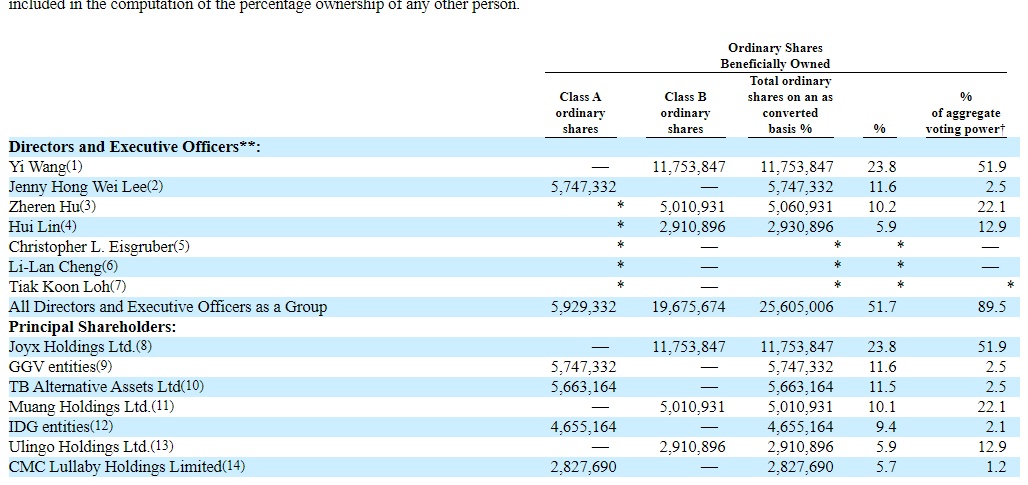Select the '% of aggregate voting power' header
Viewport: 1028px width, 485px height.
pyautogui.click(x=965, y=113)
